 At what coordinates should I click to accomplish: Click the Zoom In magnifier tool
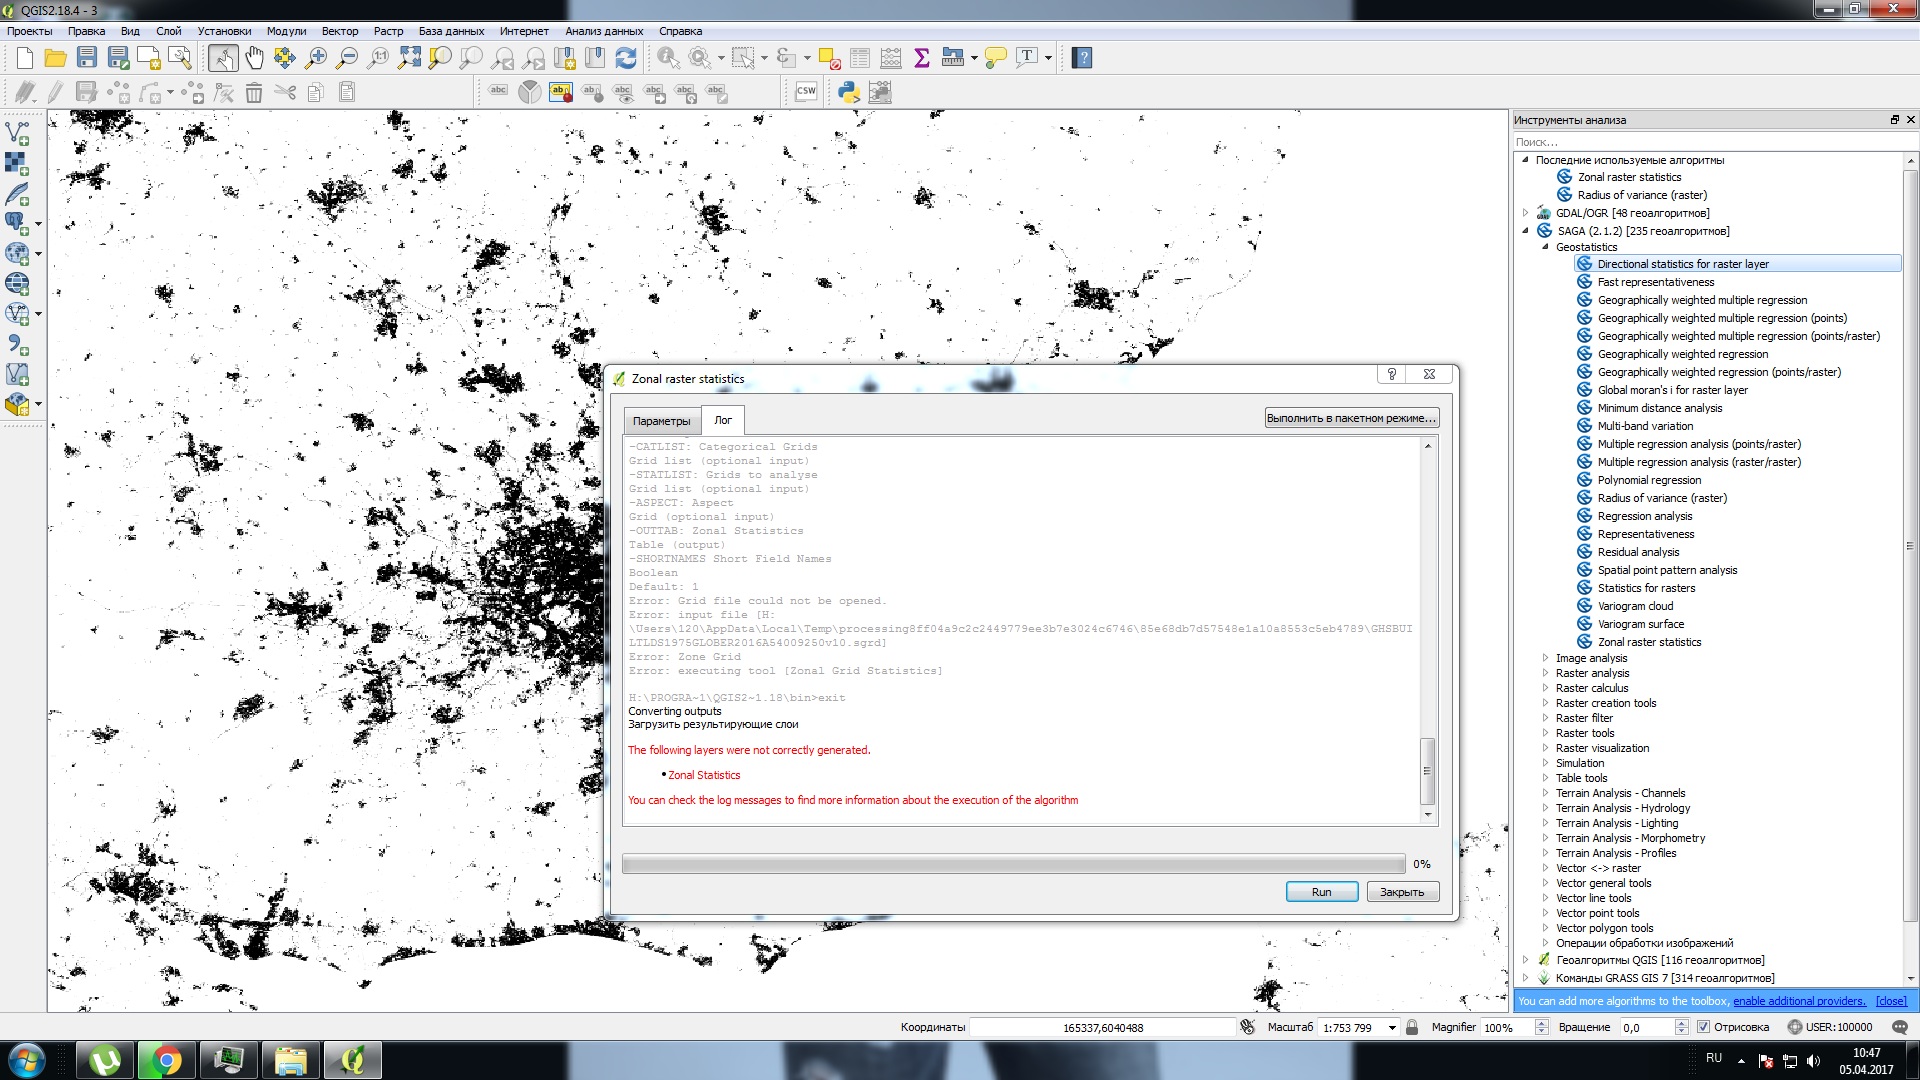pos(316,58)
